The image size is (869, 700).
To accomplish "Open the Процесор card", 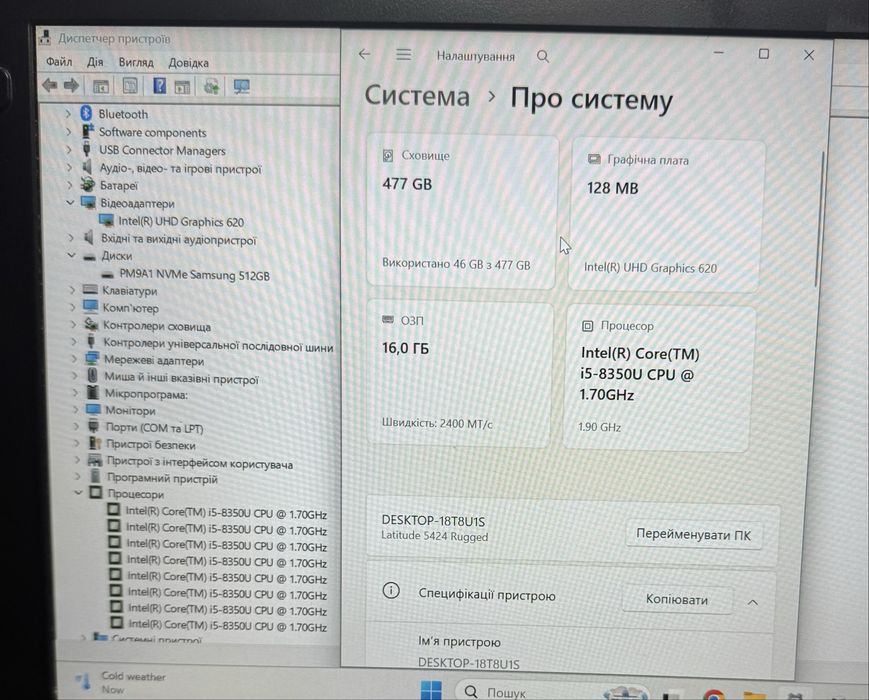I will click(x=659, y=378).
